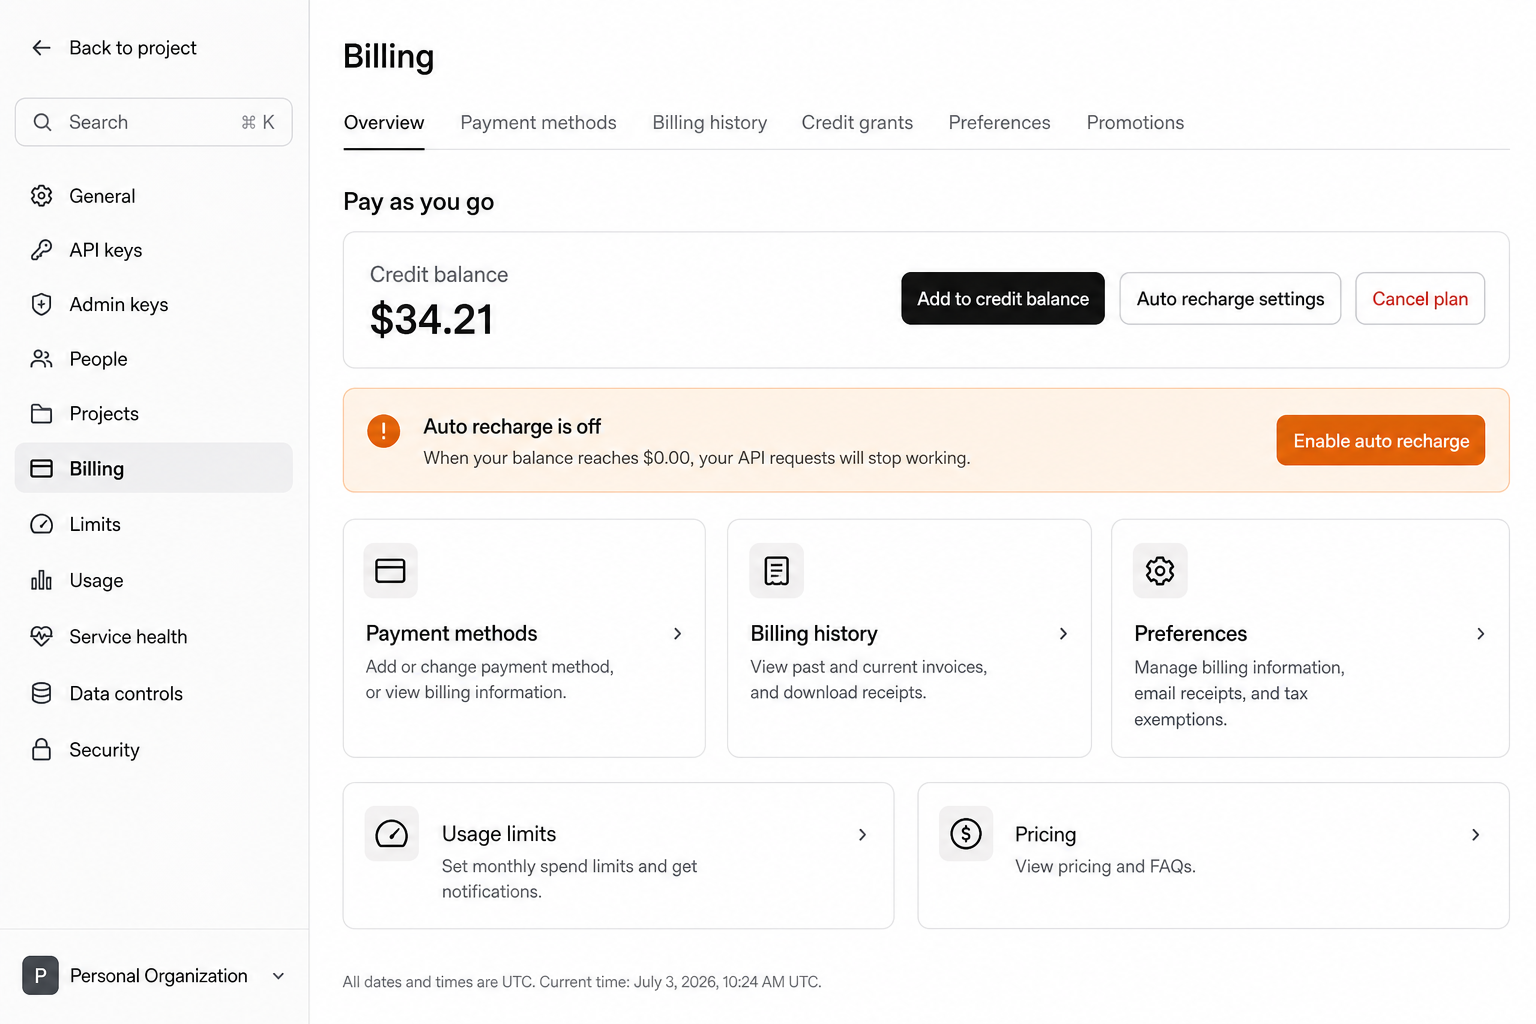Expand the Personal Organization switcher chevron
The image size is (1536, 1024).
point(278,976)
